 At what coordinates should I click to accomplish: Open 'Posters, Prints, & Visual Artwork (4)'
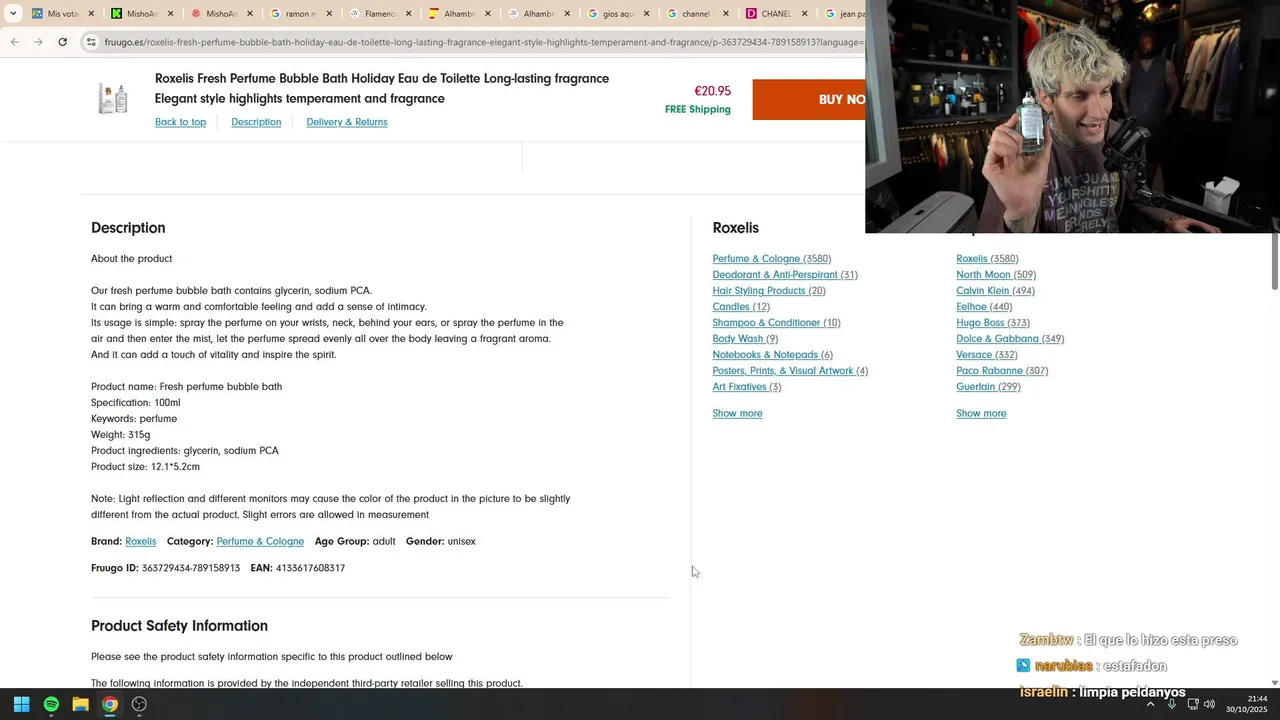[x=790, y=371]
